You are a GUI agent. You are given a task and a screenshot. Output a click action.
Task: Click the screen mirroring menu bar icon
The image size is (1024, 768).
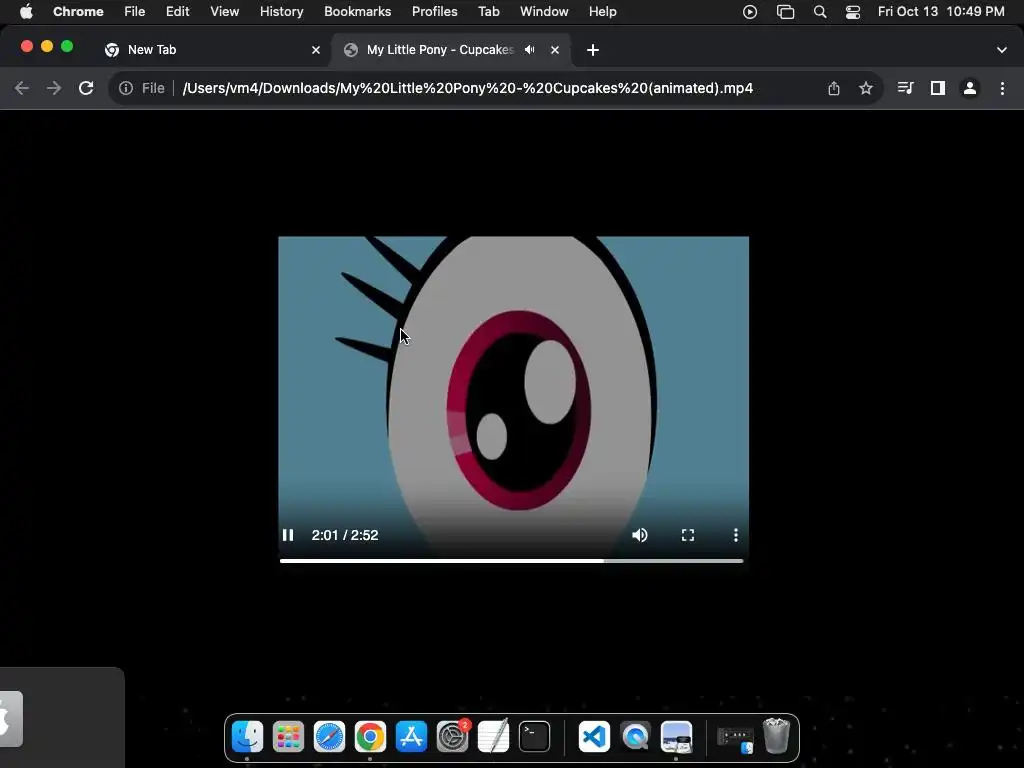[785, 12]
